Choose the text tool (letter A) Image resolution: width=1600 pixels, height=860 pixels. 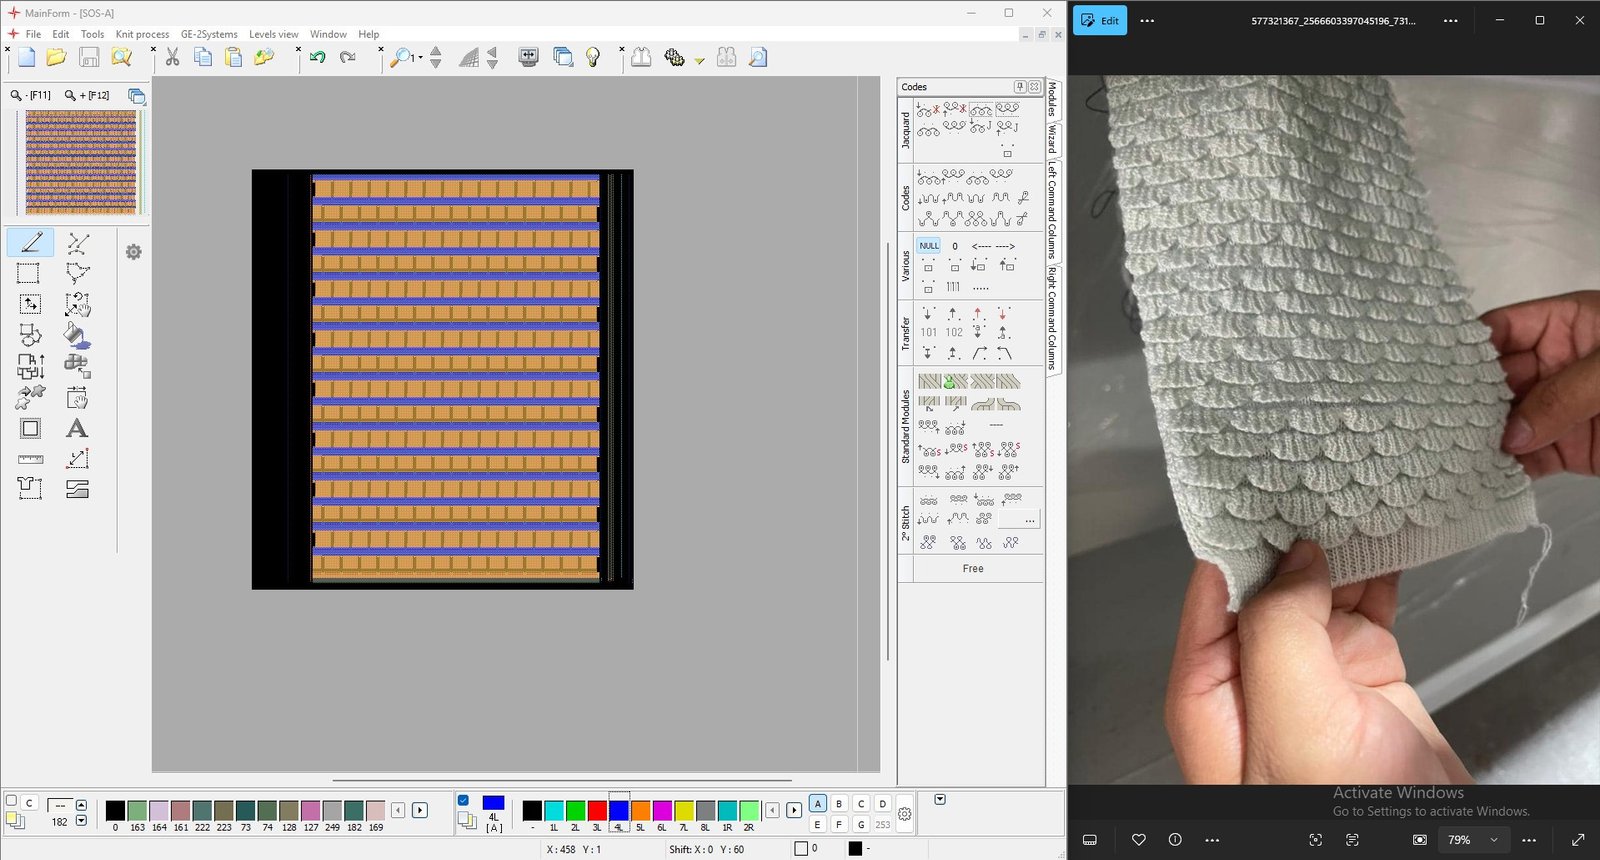click(77, 429)
